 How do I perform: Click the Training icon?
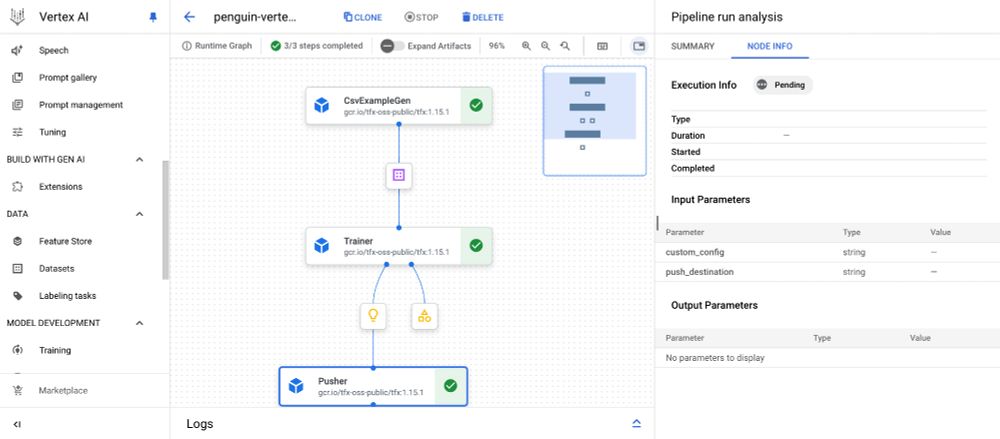(x=18, y=350)
